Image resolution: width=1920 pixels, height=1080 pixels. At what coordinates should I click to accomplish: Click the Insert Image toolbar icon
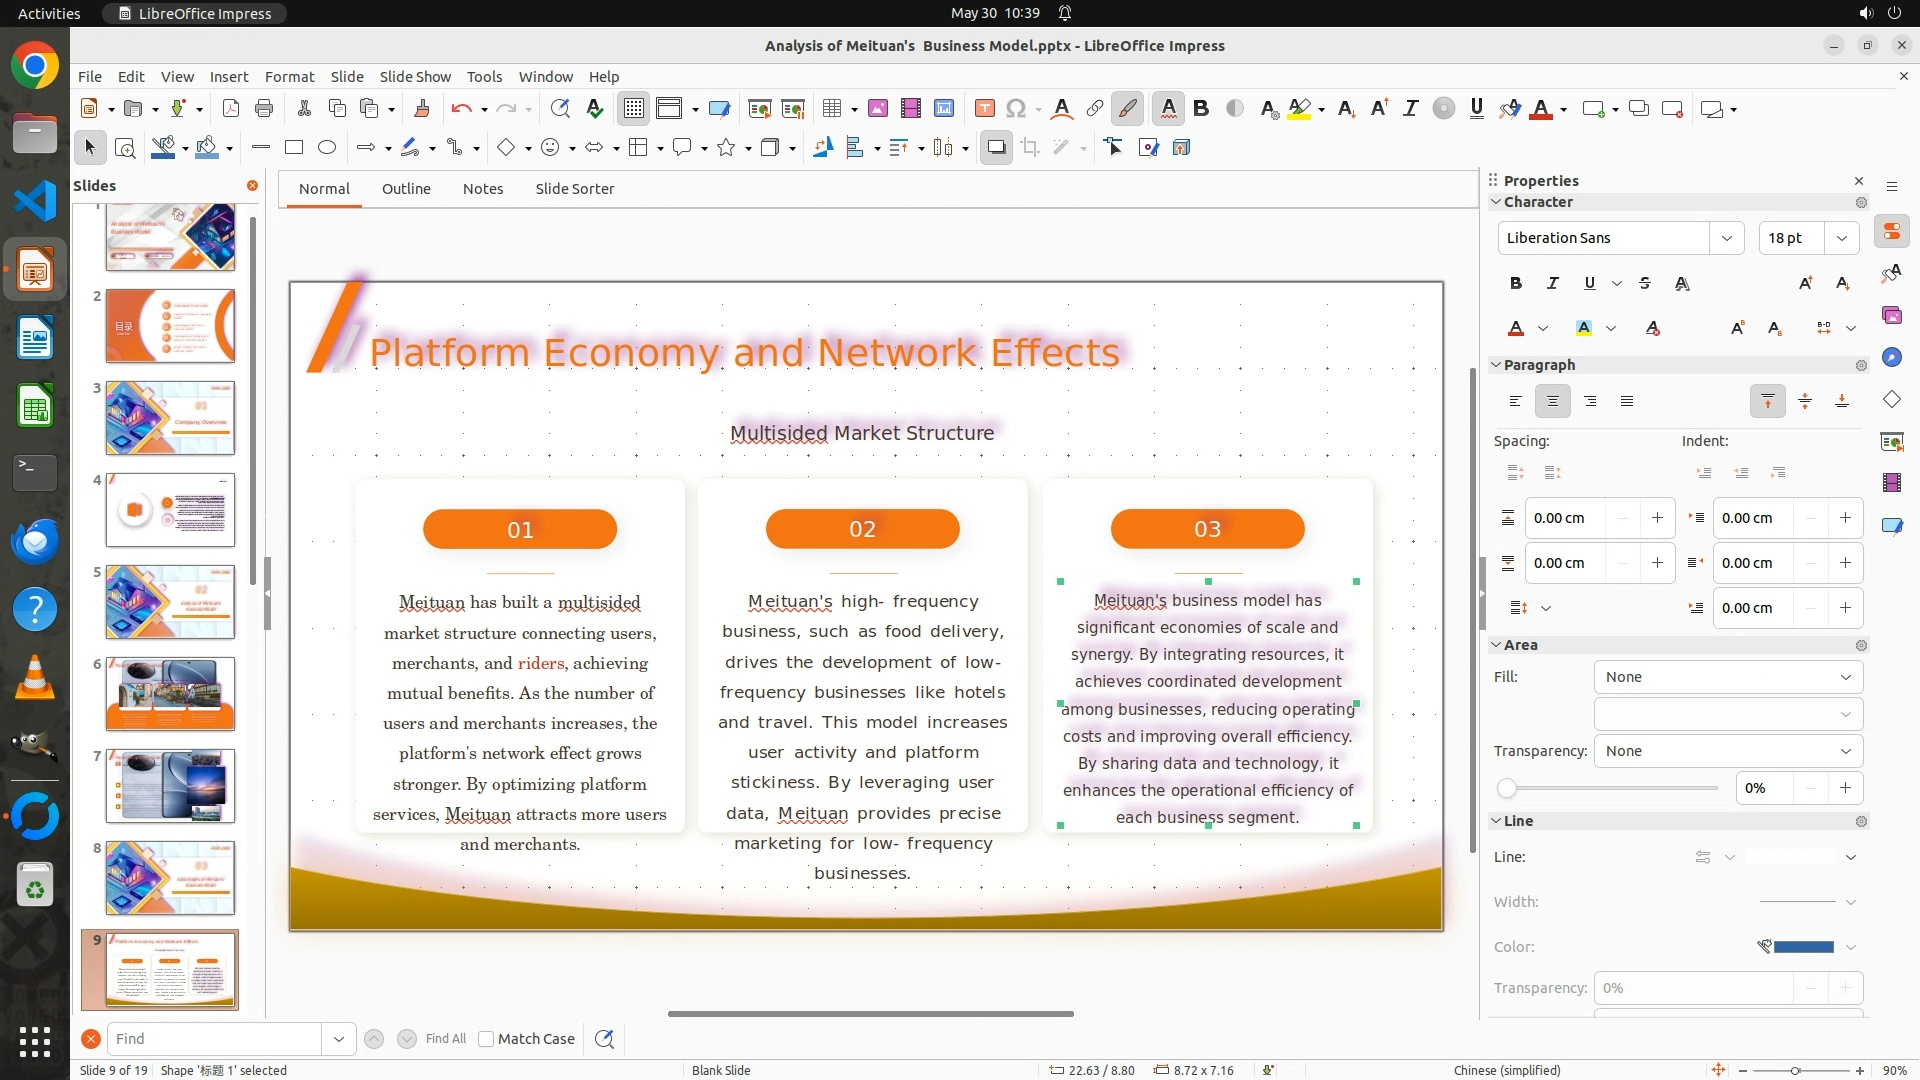878,109
